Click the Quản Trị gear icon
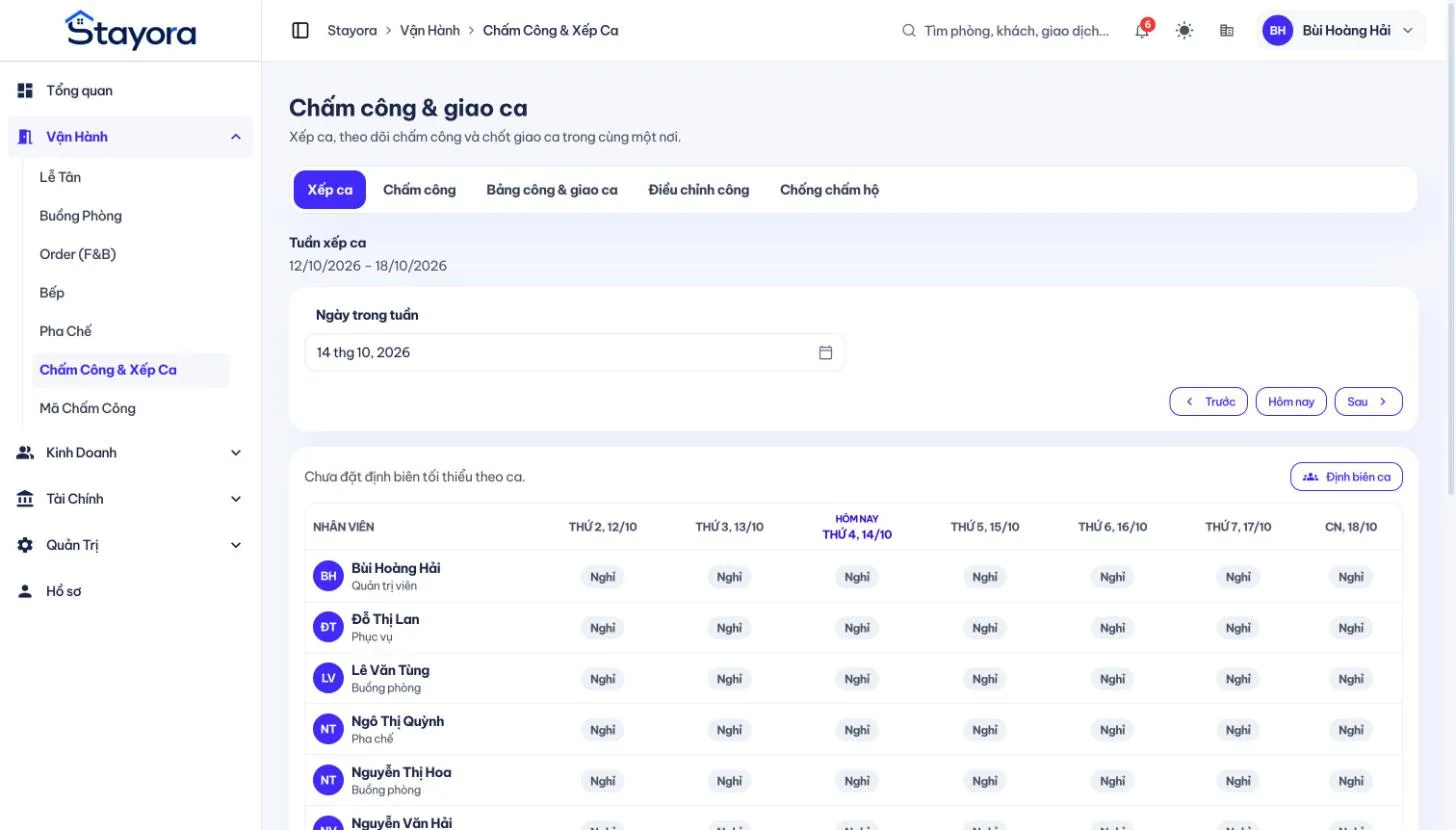This screenshot has height=830, width=1456. 25,545
